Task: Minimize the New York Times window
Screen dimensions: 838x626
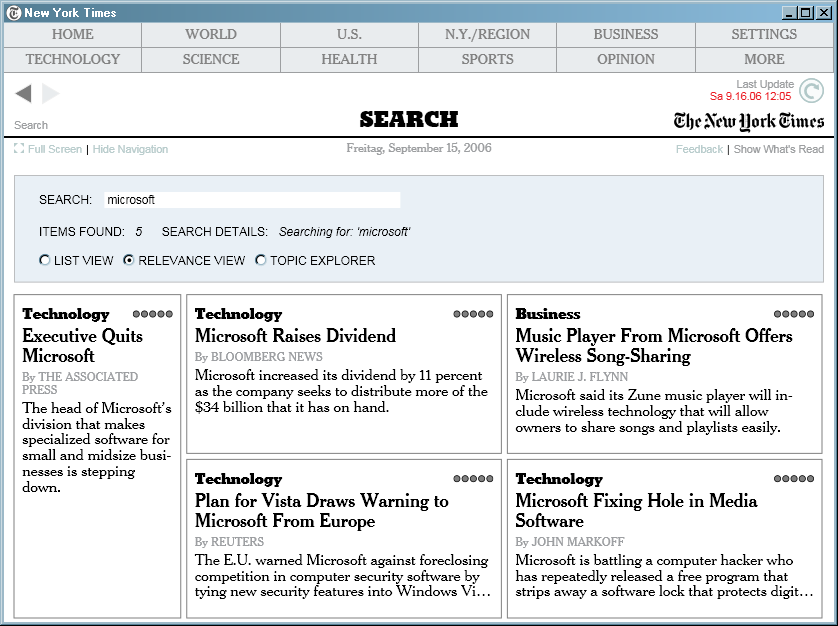Action: pos(789,13)
